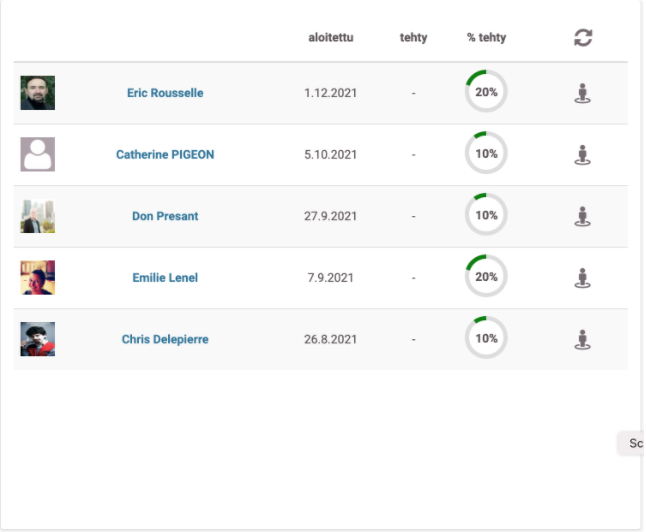Sort by the % tehty column header
Viewport: 646px width, 532px height.
click(486, 38)
